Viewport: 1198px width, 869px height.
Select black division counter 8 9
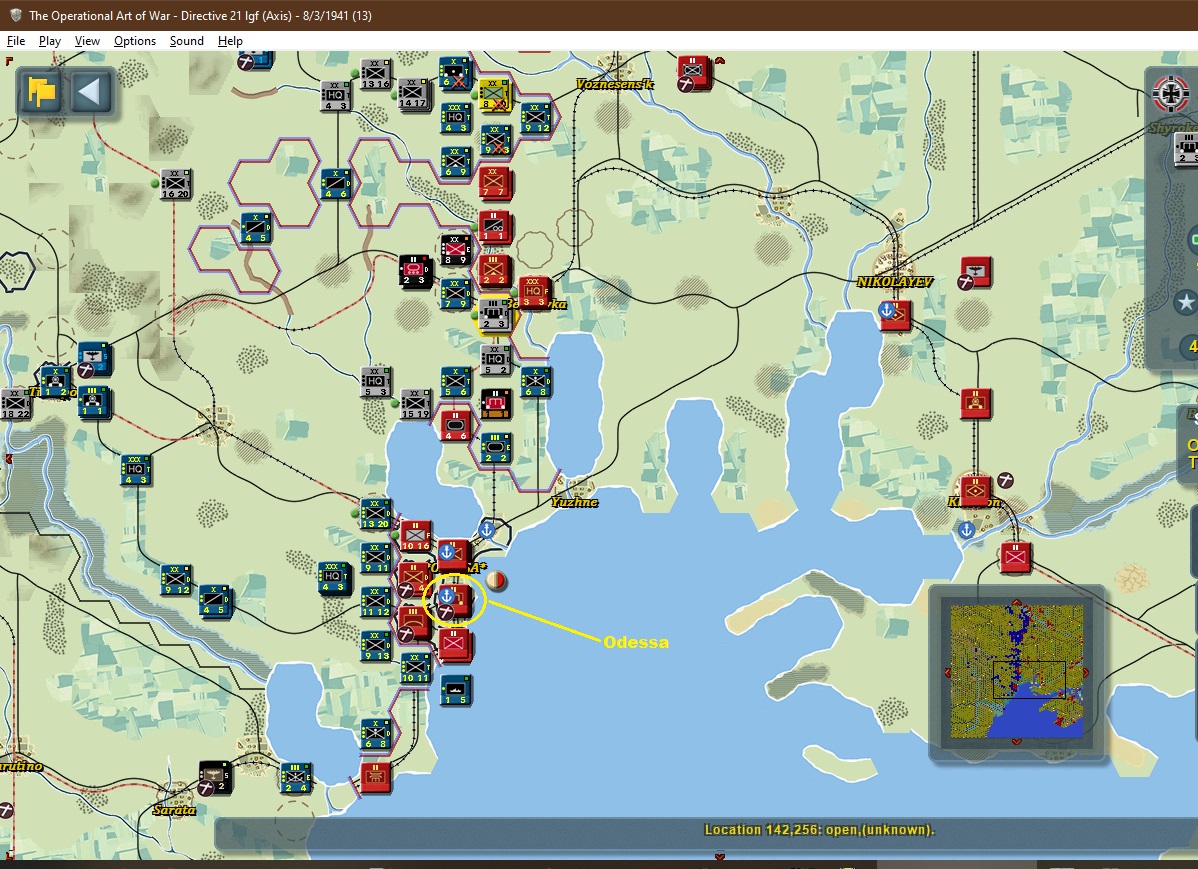(455, 250)
